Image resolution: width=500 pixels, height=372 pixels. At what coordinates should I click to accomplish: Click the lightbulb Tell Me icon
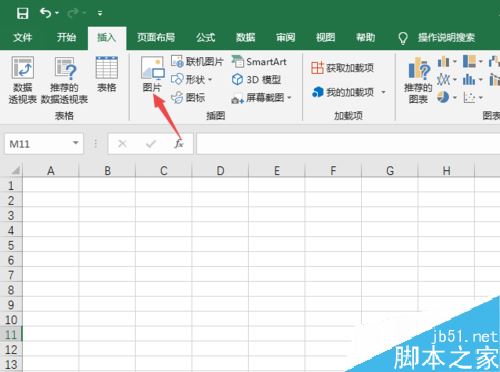pyautogui.click(x=403, y=38)
